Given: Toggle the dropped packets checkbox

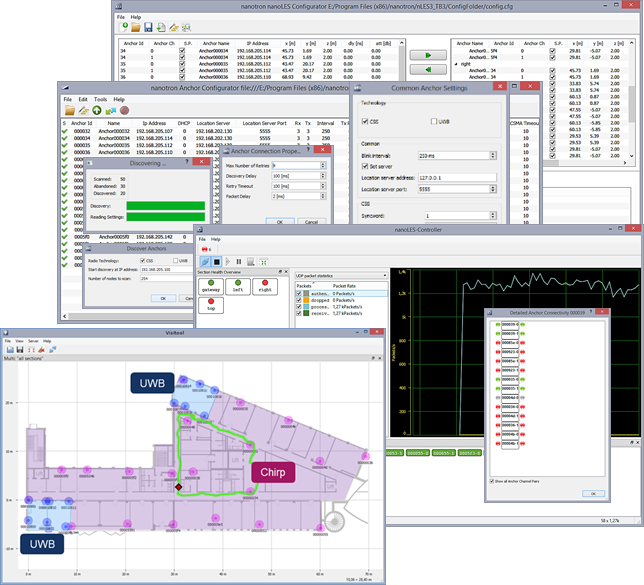Looking at the screenshot, I should click(x=299, y=300).
